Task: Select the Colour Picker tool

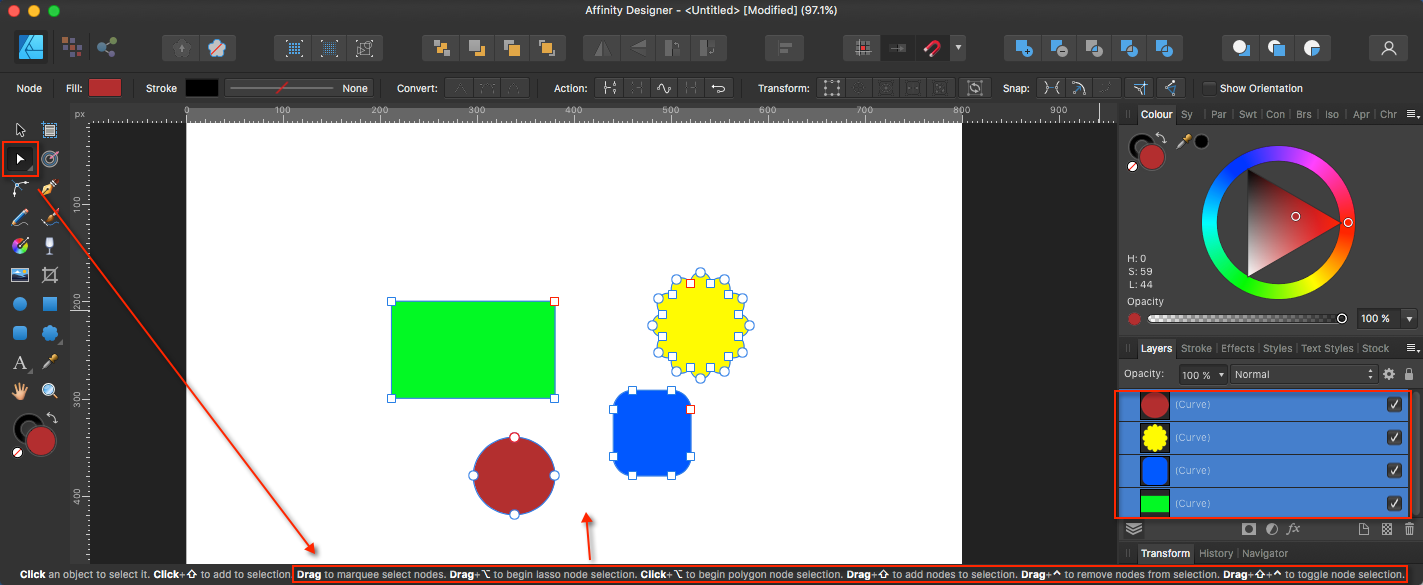Action: click(x=49, y=362)
